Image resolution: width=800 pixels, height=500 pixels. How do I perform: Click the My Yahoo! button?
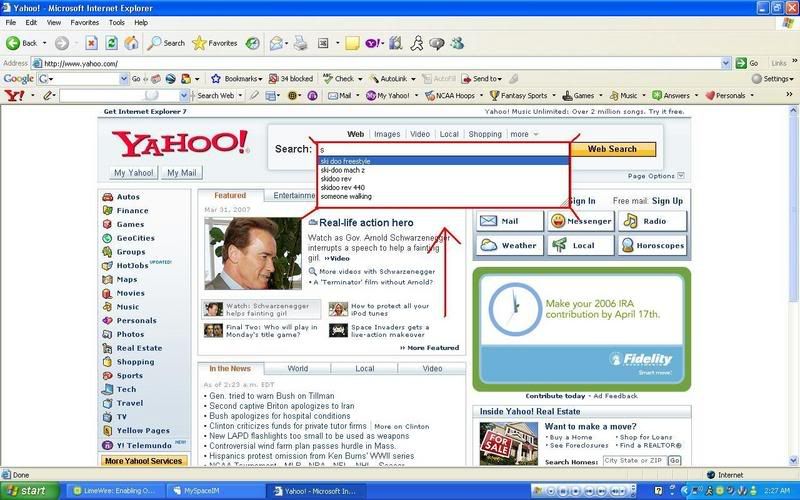click(134, 173)
